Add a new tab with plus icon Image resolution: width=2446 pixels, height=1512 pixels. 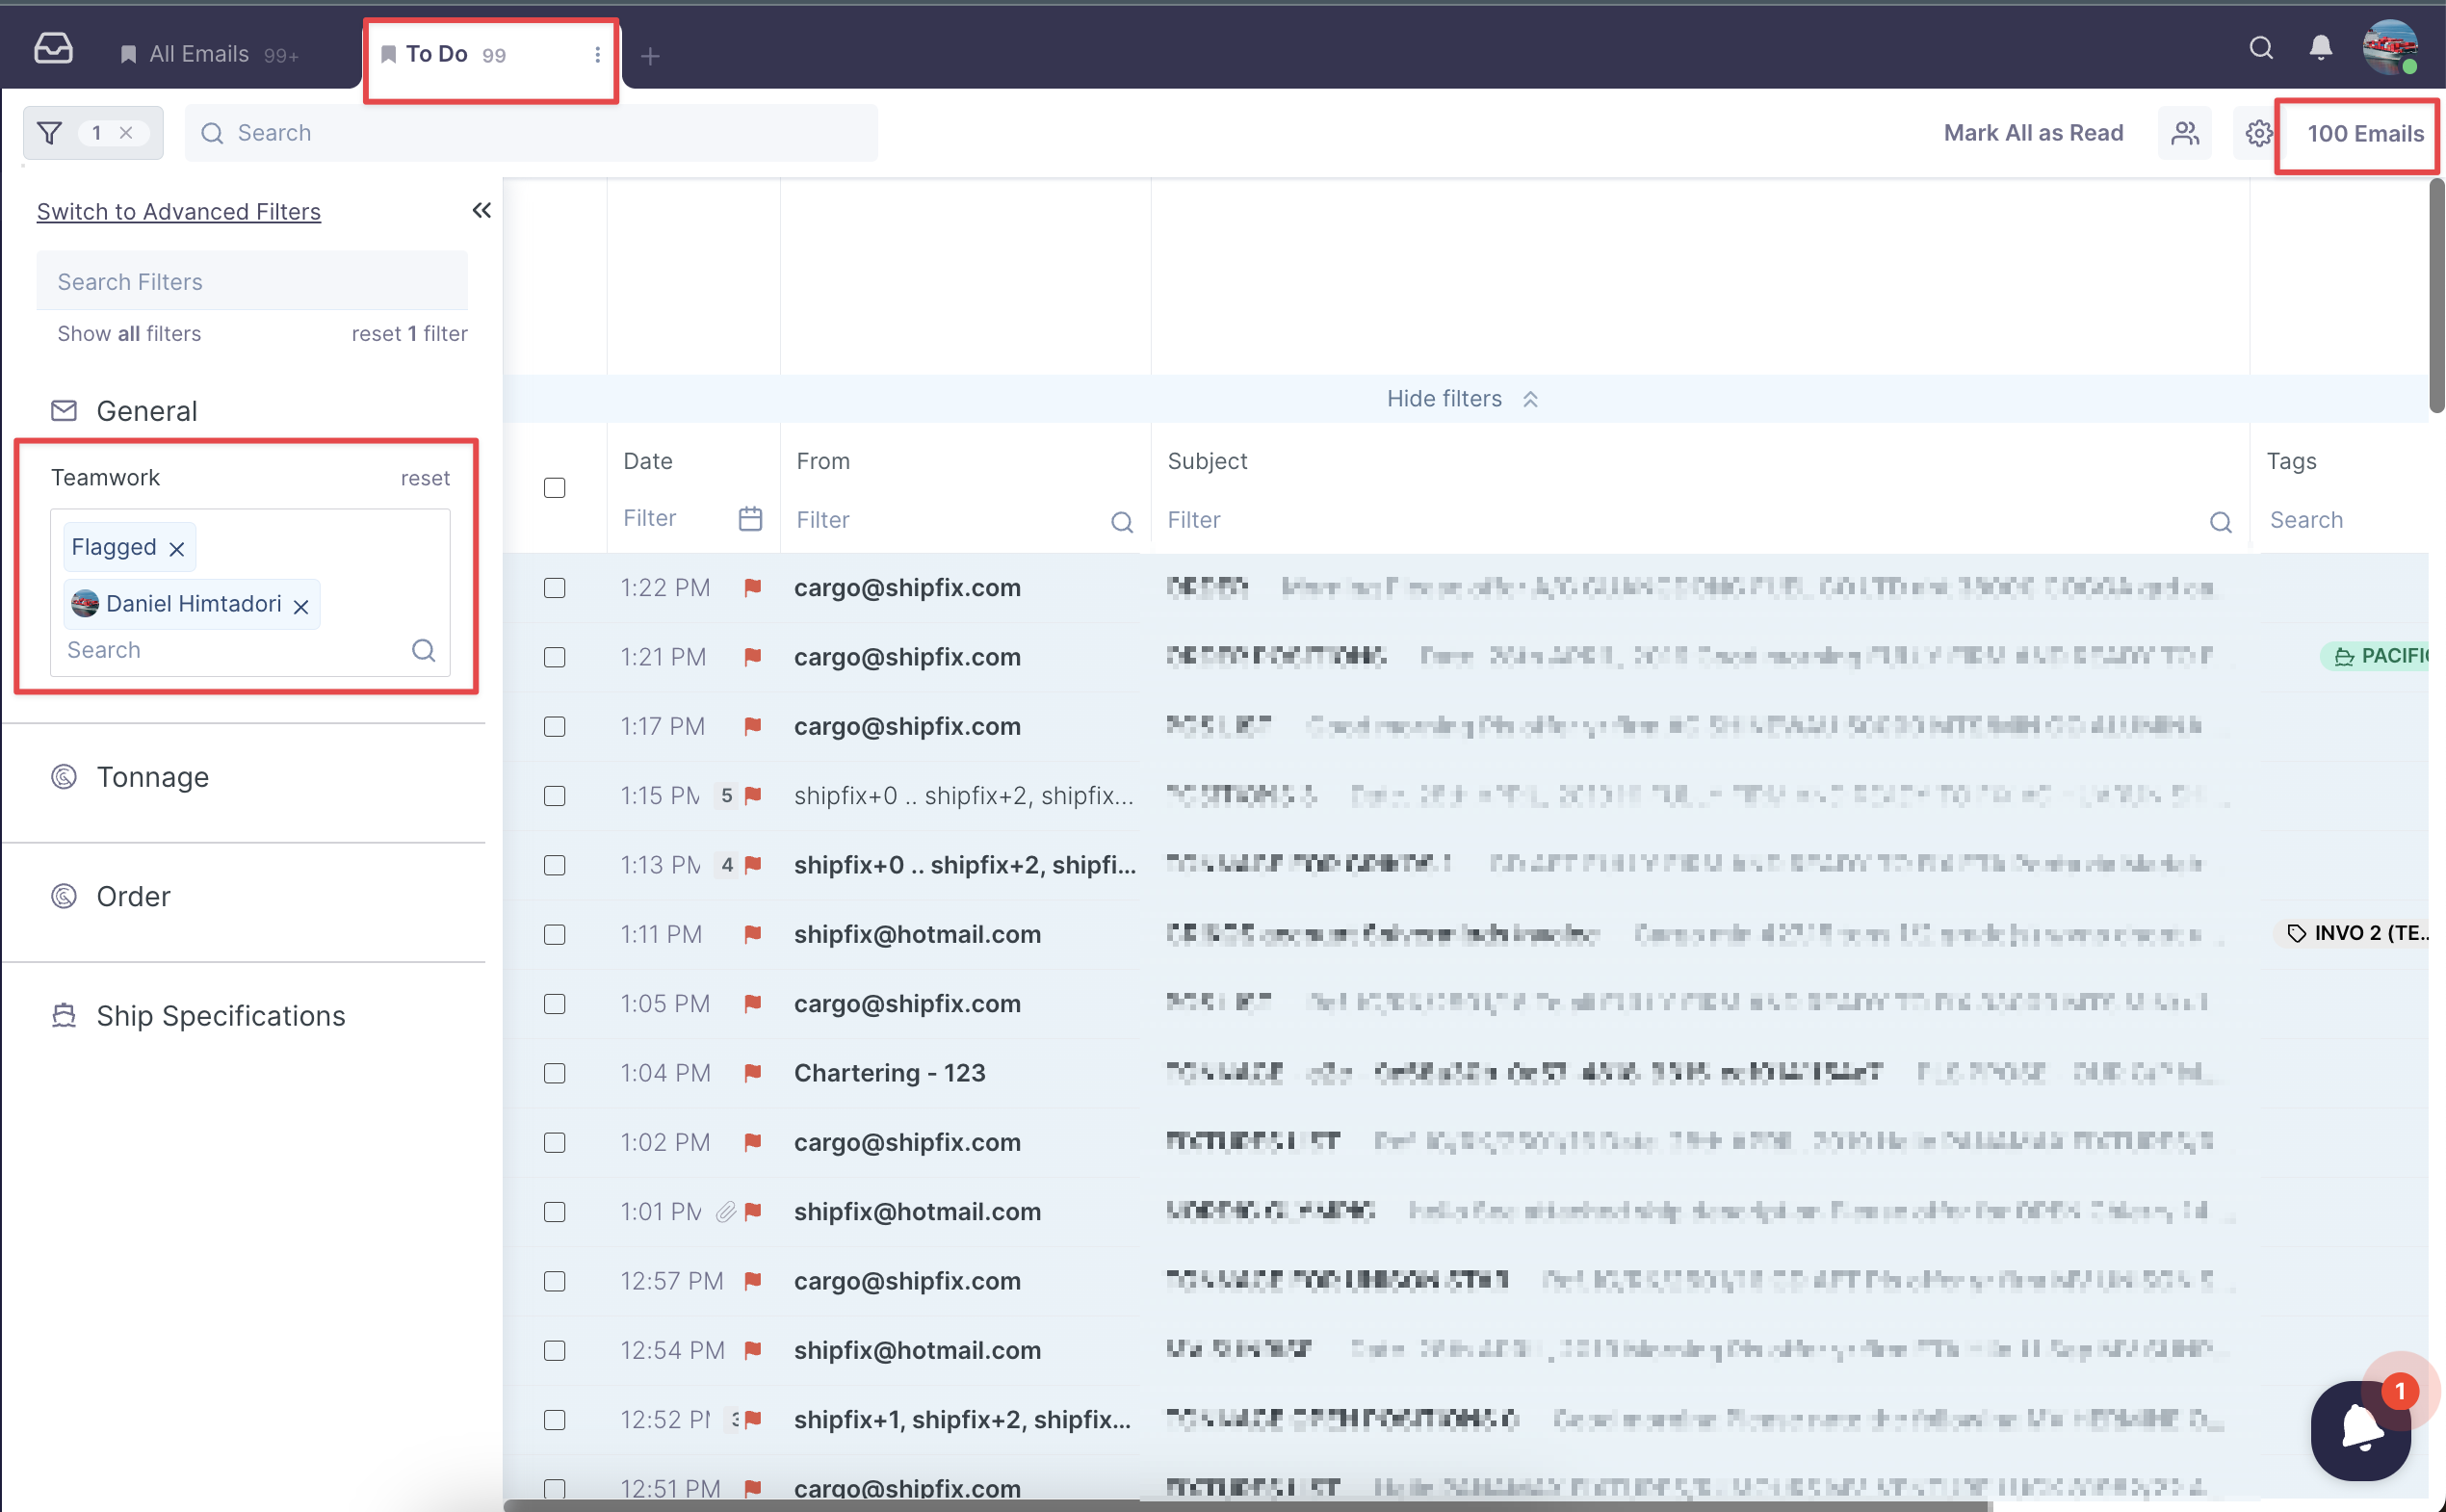(x=650, y=56)
